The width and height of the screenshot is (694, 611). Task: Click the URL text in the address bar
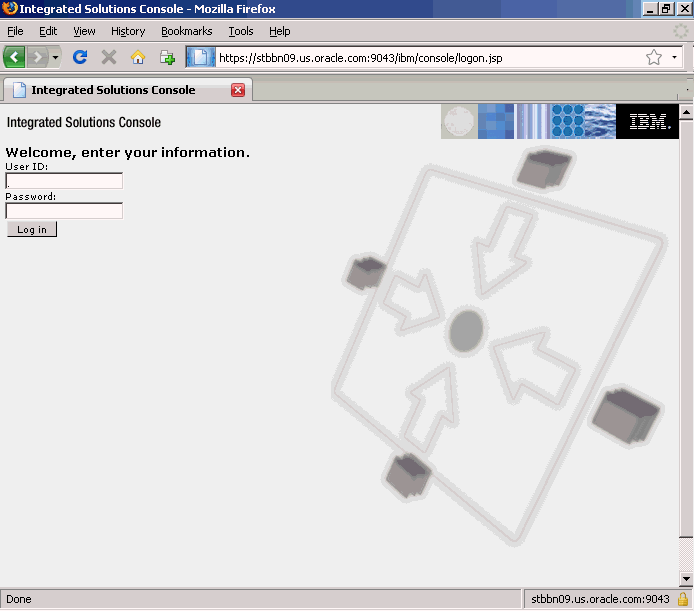tap(360, 58)
